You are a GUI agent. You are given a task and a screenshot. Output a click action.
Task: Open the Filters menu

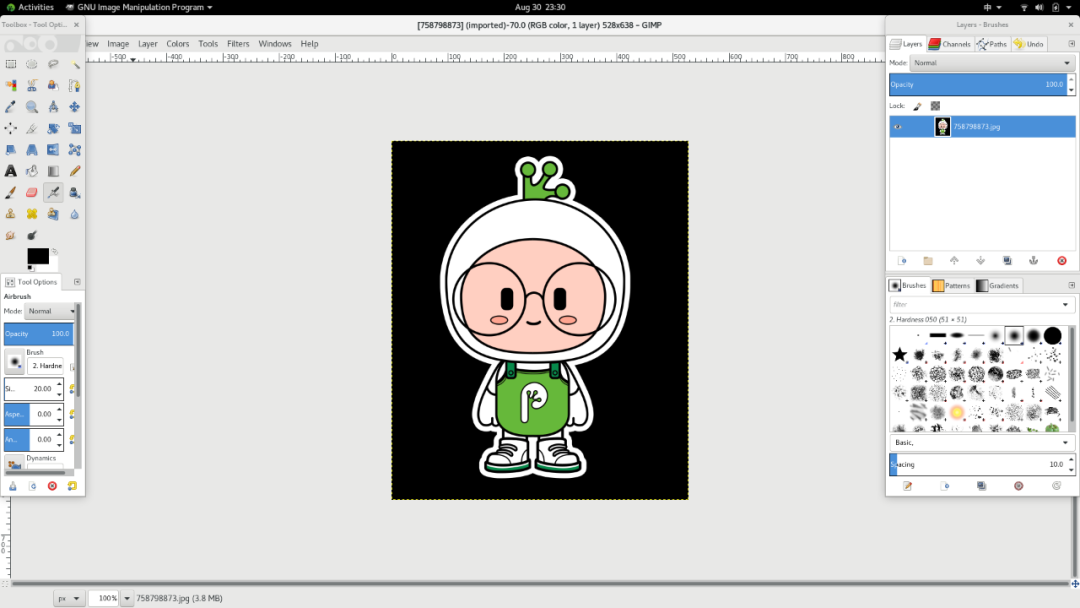pos(238,43)
